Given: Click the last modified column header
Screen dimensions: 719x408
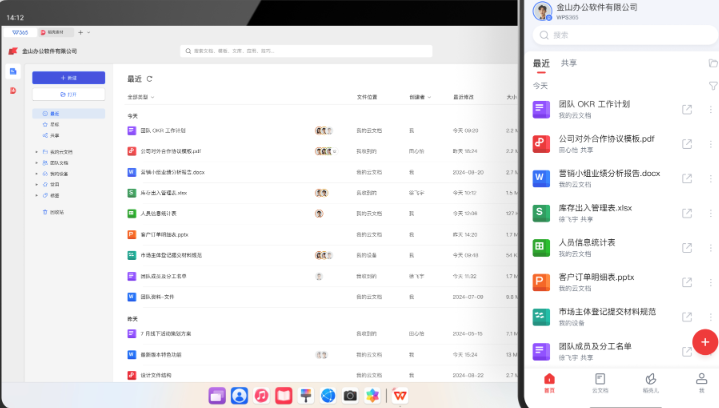Looking at the screenshot, I should click(x=464, y=97).
